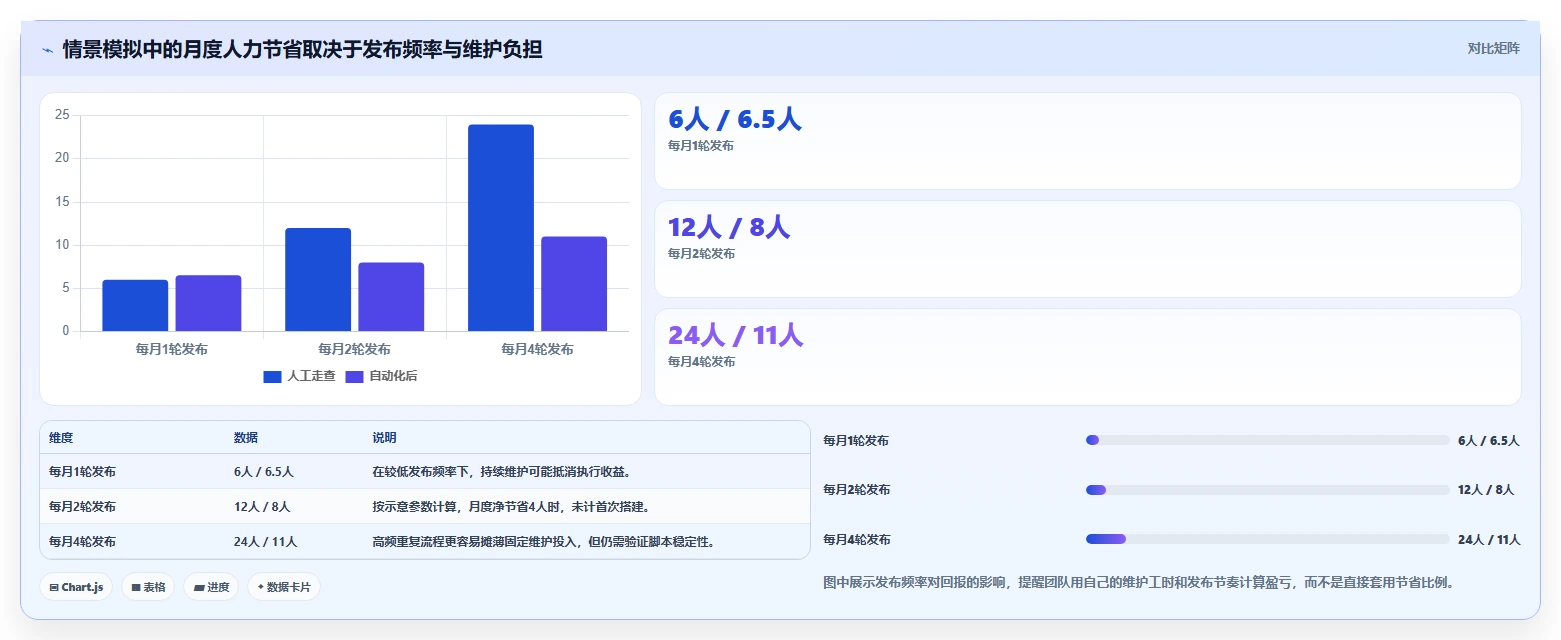This screenshot has width=1561, height=640.
Task: Click the 每月1轮发布 progress label
Action: tap(856, 440)
